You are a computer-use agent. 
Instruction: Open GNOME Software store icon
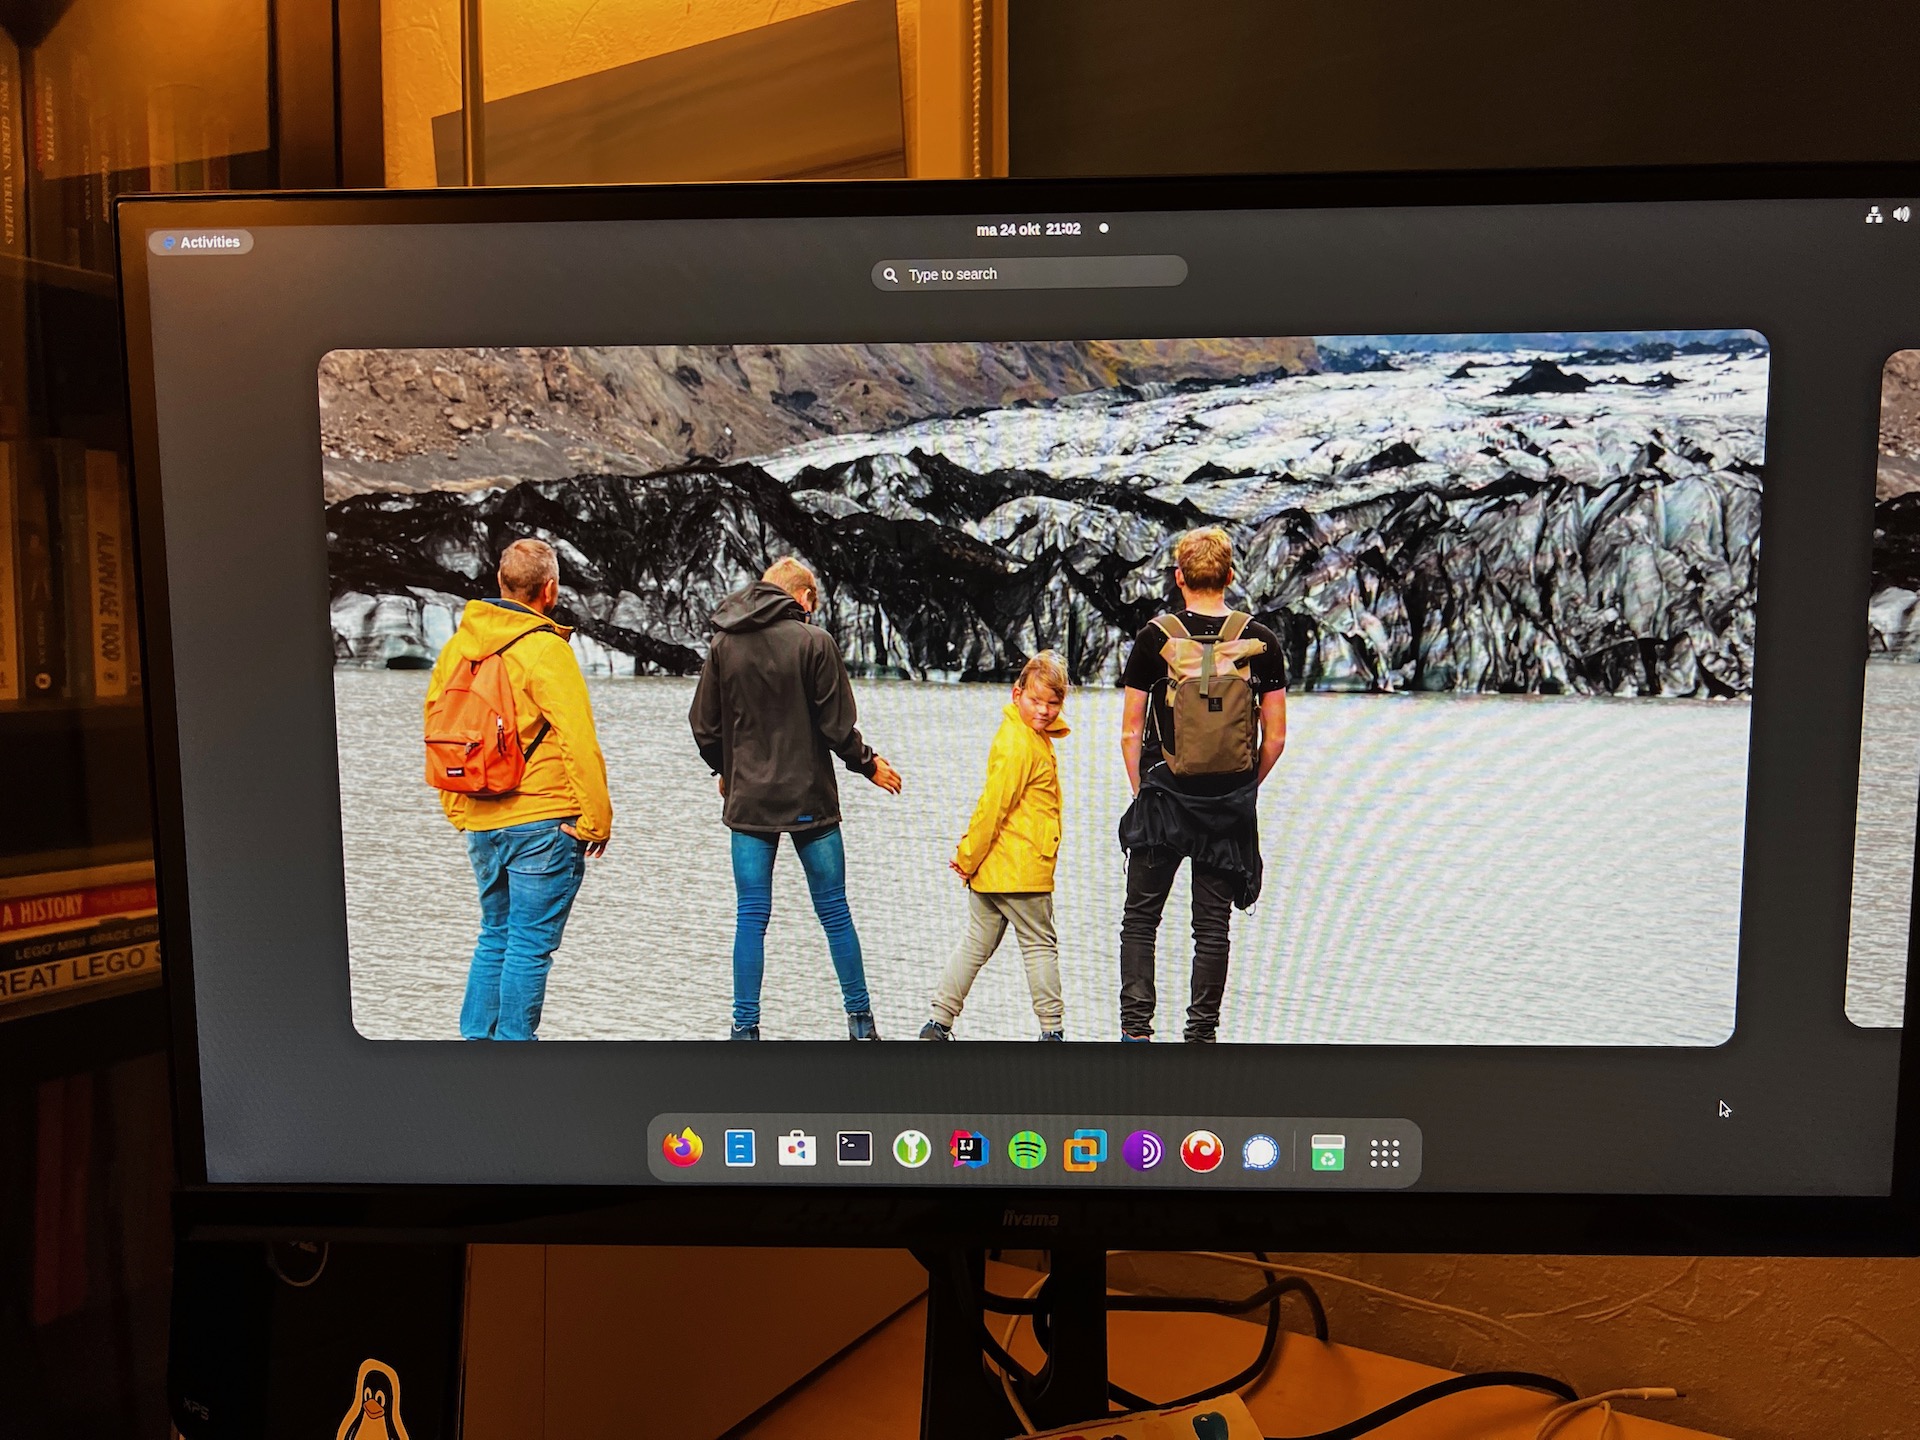[x=797, y=1150]
